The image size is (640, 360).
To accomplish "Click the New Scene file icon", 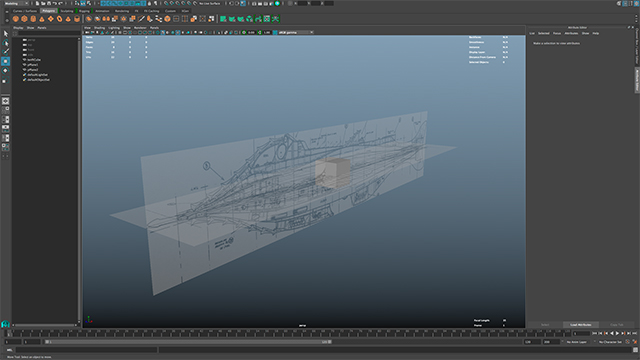I will (37, 3).
